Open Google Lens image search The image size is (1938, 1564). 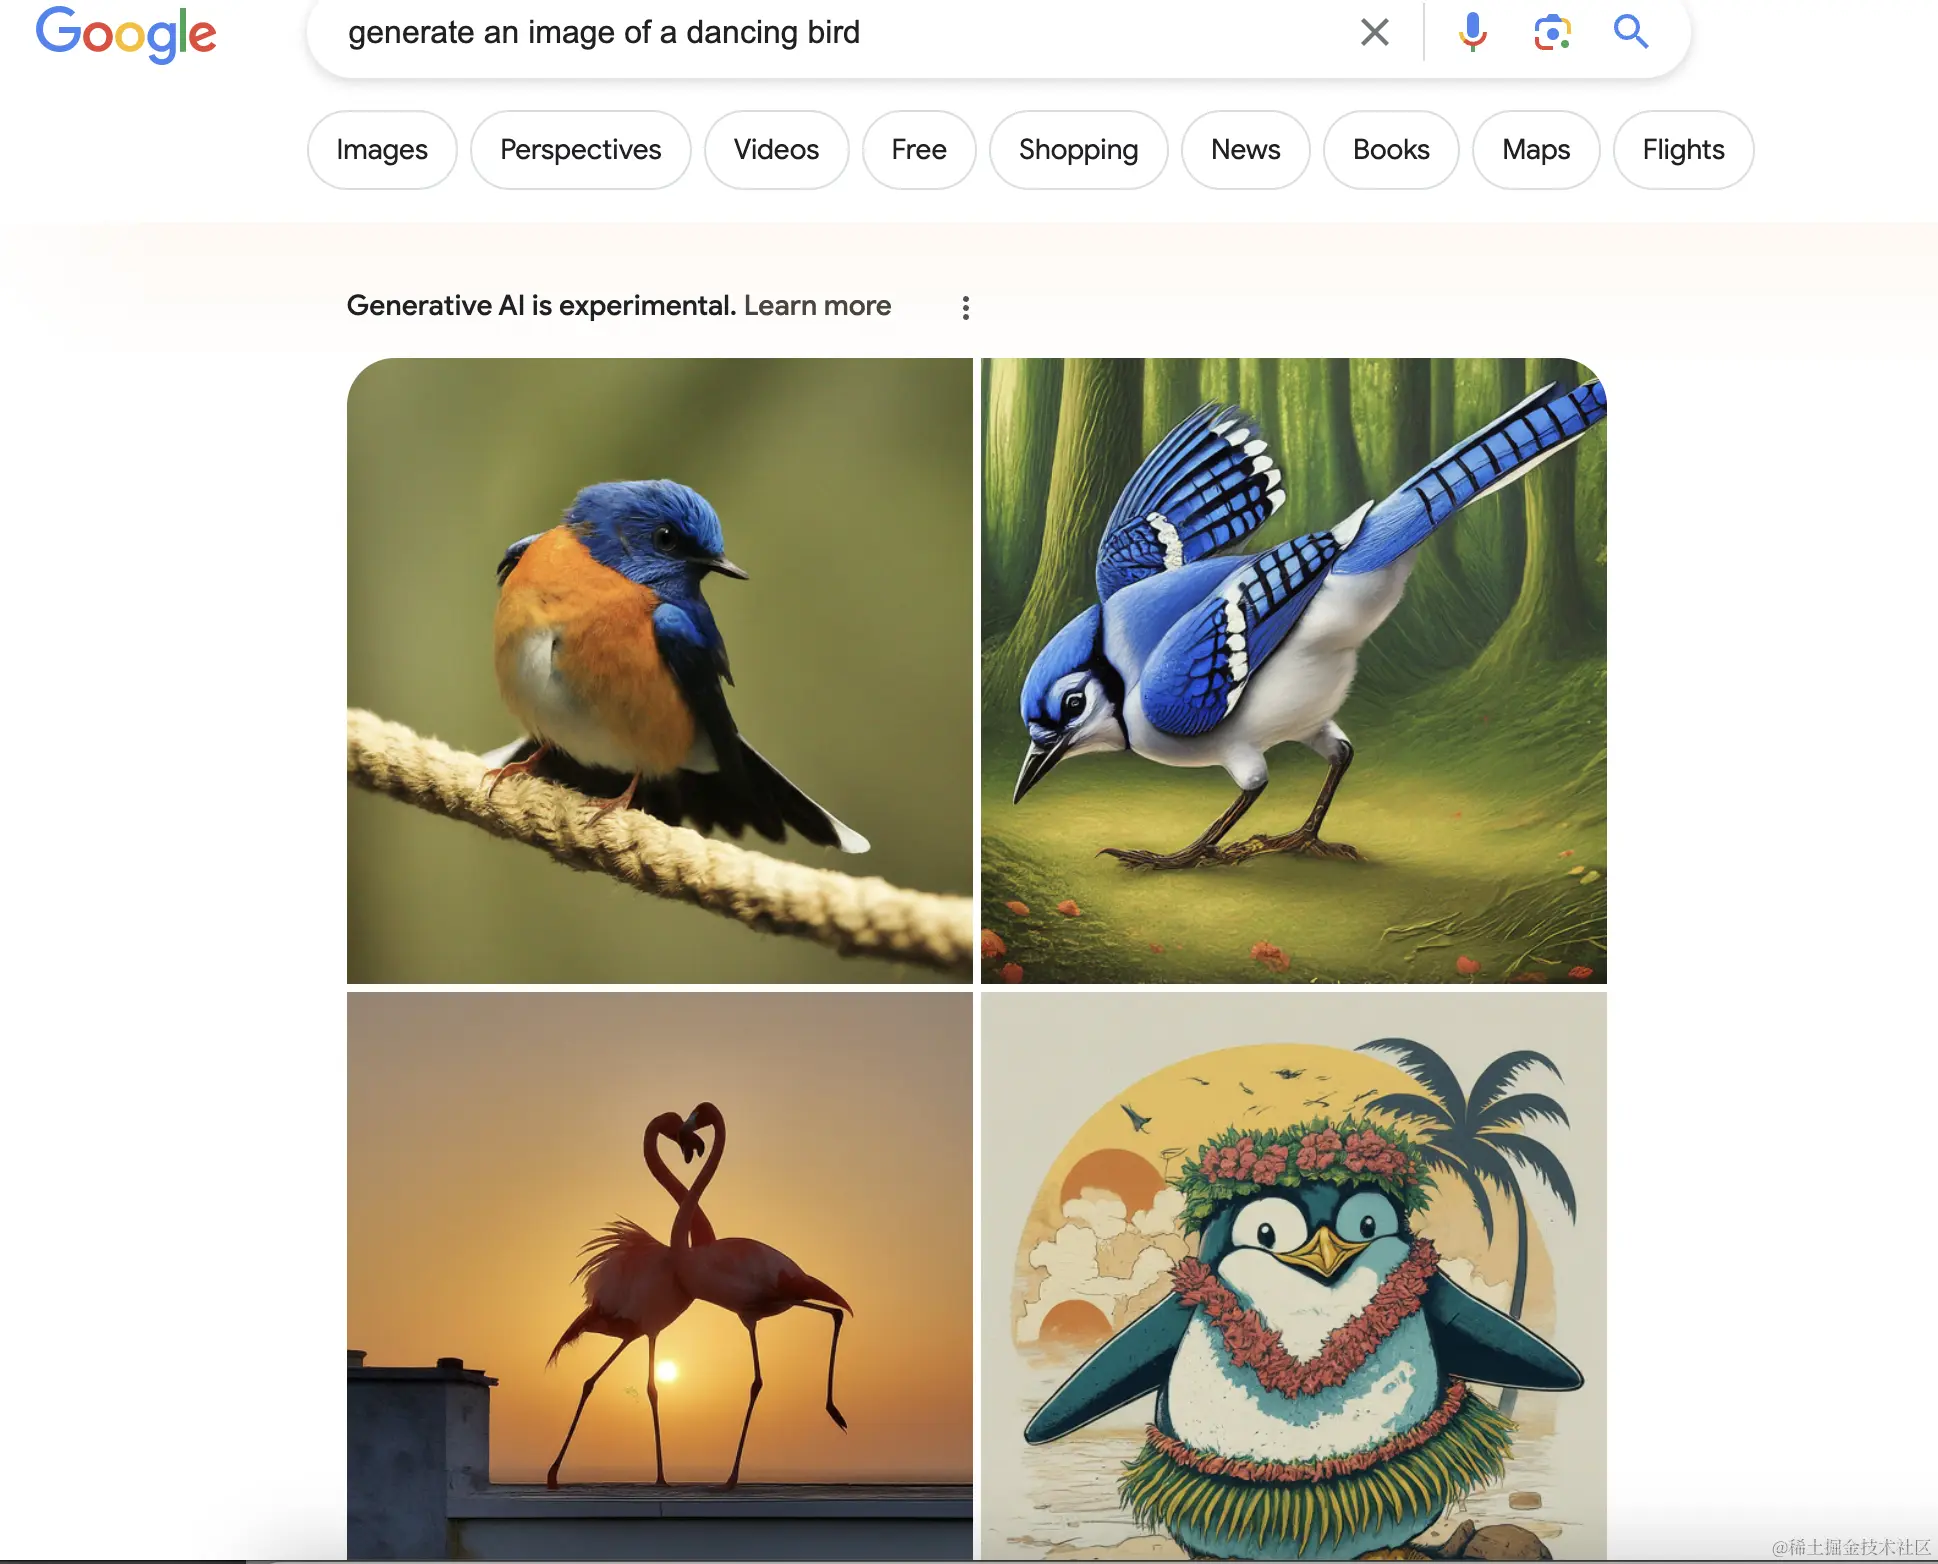(x=1551, y=32)
